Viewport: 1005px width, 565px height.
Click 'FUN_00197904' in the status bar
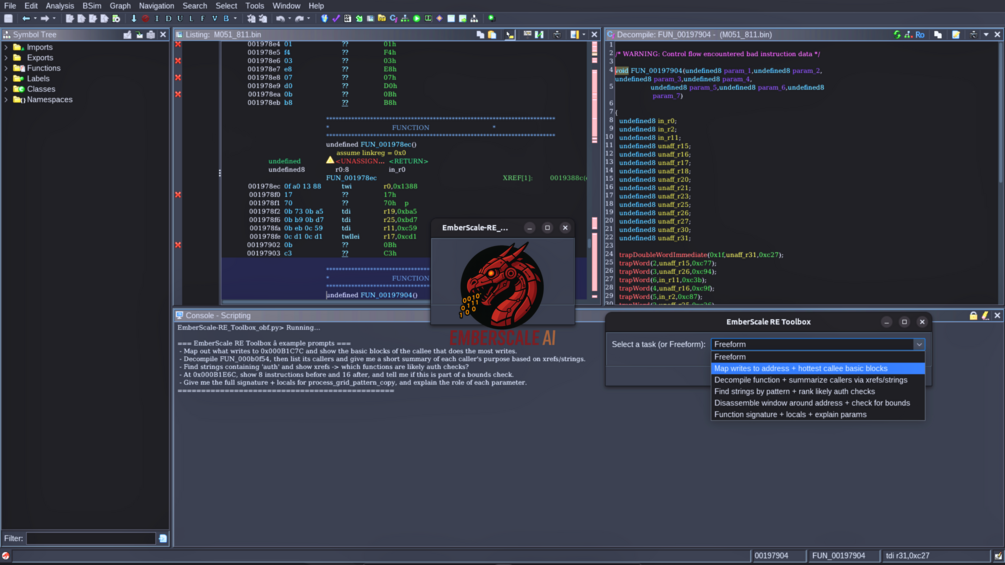point(838,555)
